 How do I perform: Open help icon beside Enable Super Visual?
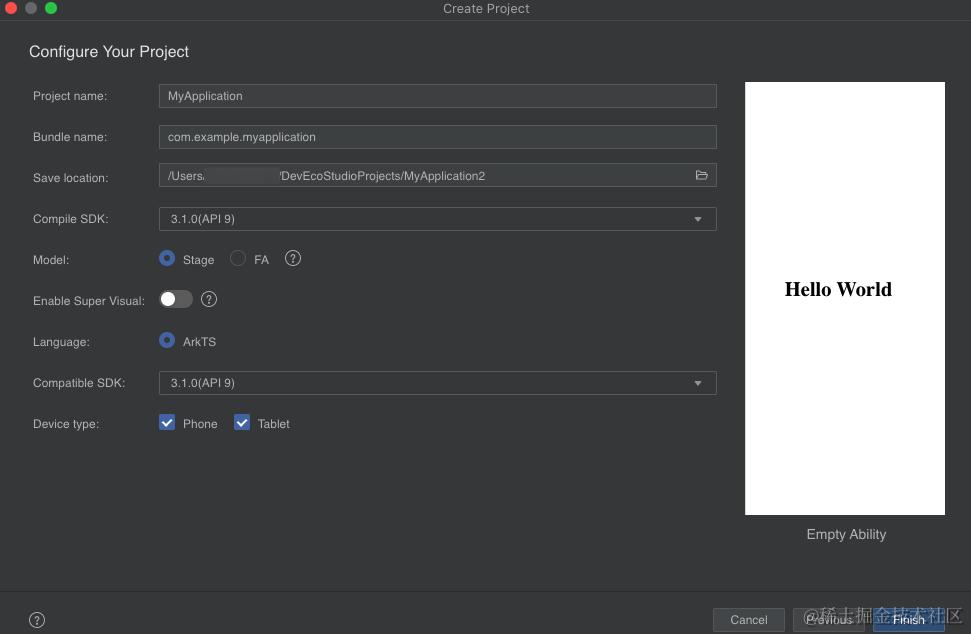coord(209,300)
